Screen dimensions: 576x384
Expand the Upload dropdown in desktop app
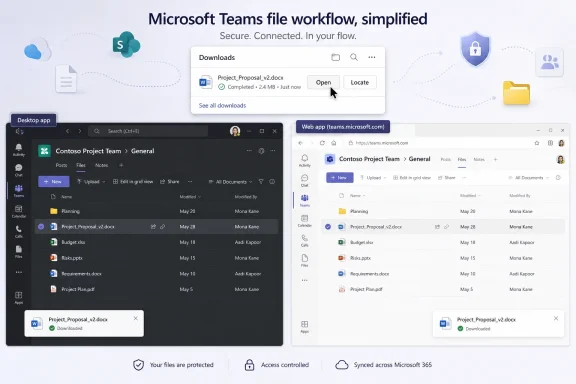91,182
